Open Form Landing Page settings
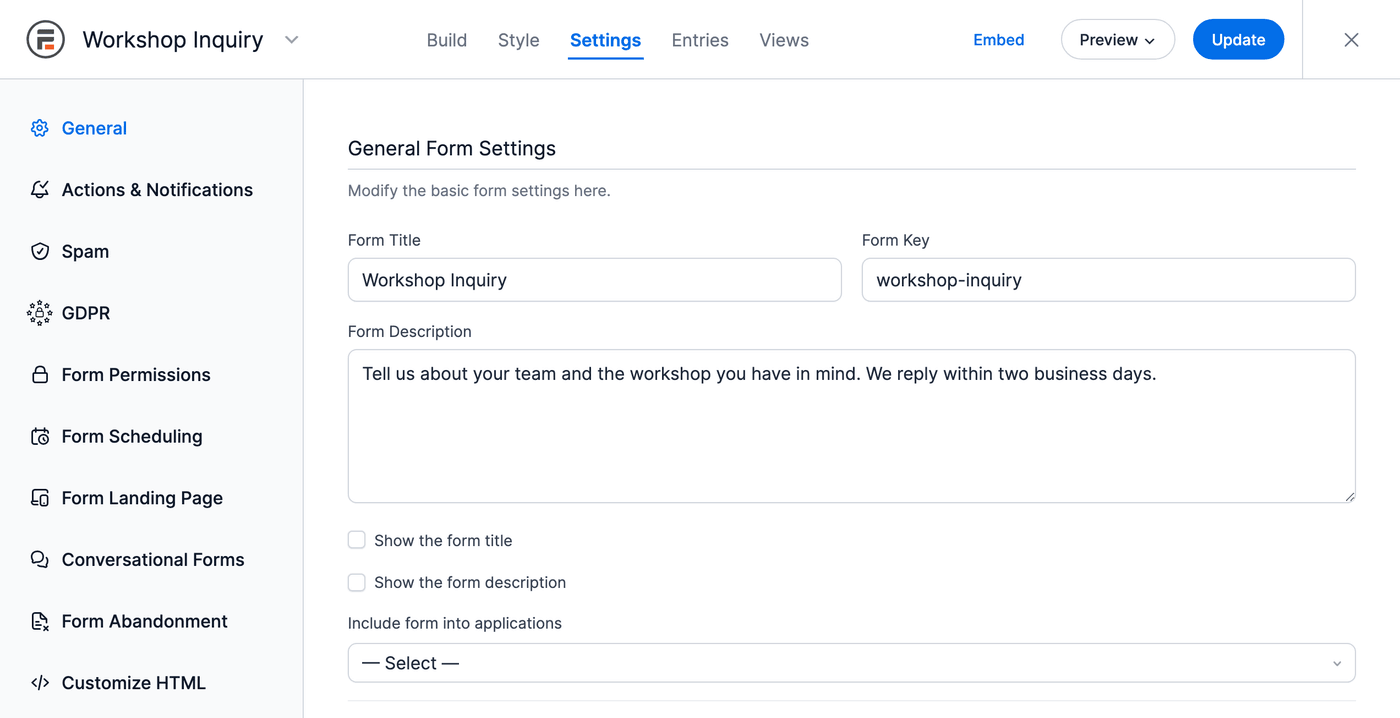The height and width of the screenshot is (718, 1400). click(x=142, y=498)
